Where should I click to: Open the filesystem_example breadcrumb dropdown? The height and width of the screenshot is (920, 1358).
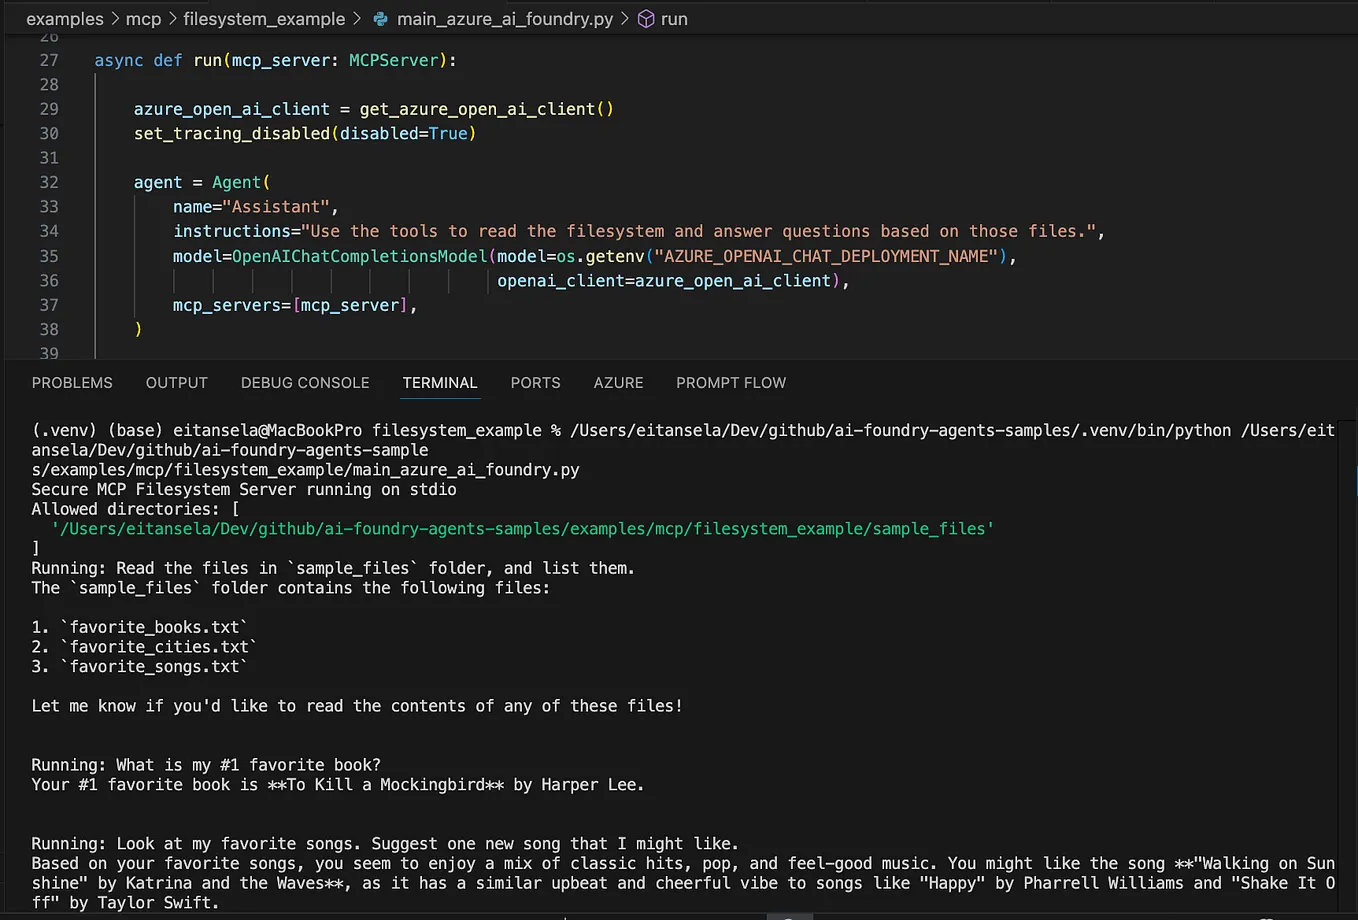(264, 18)
